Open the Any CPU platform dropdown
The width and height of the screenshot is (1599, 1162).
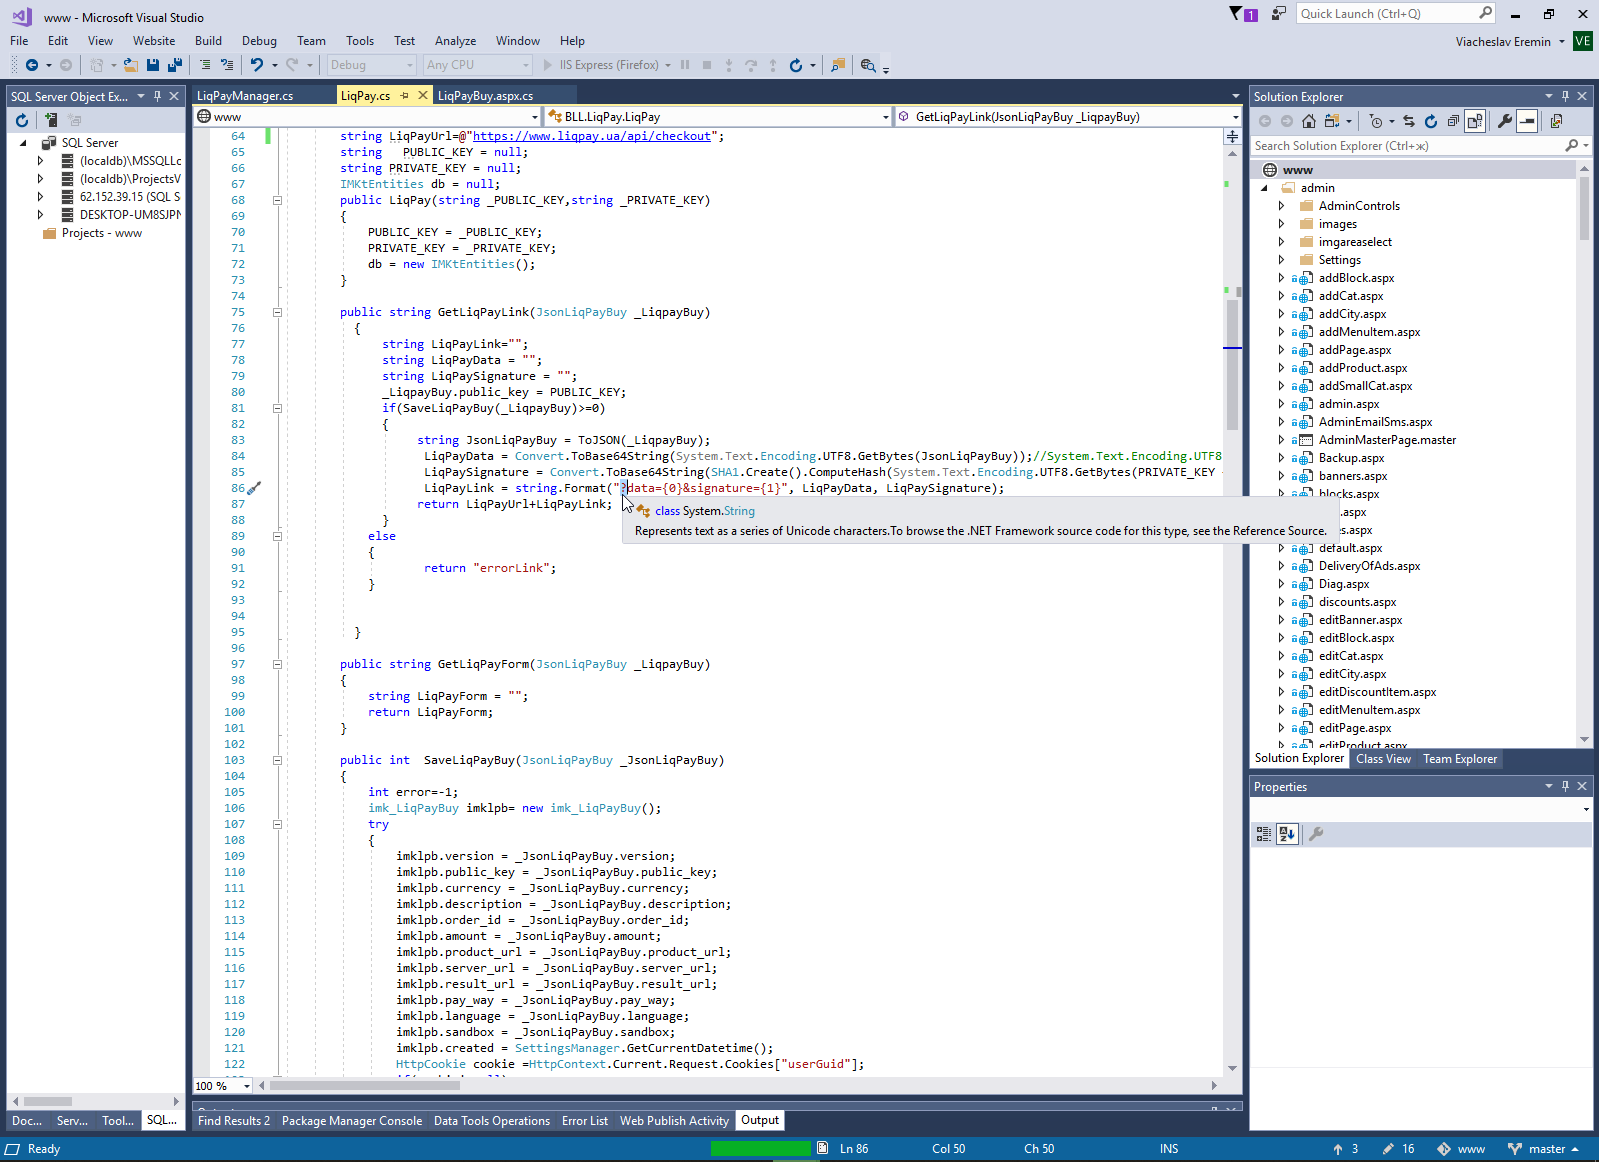[477, 65]
